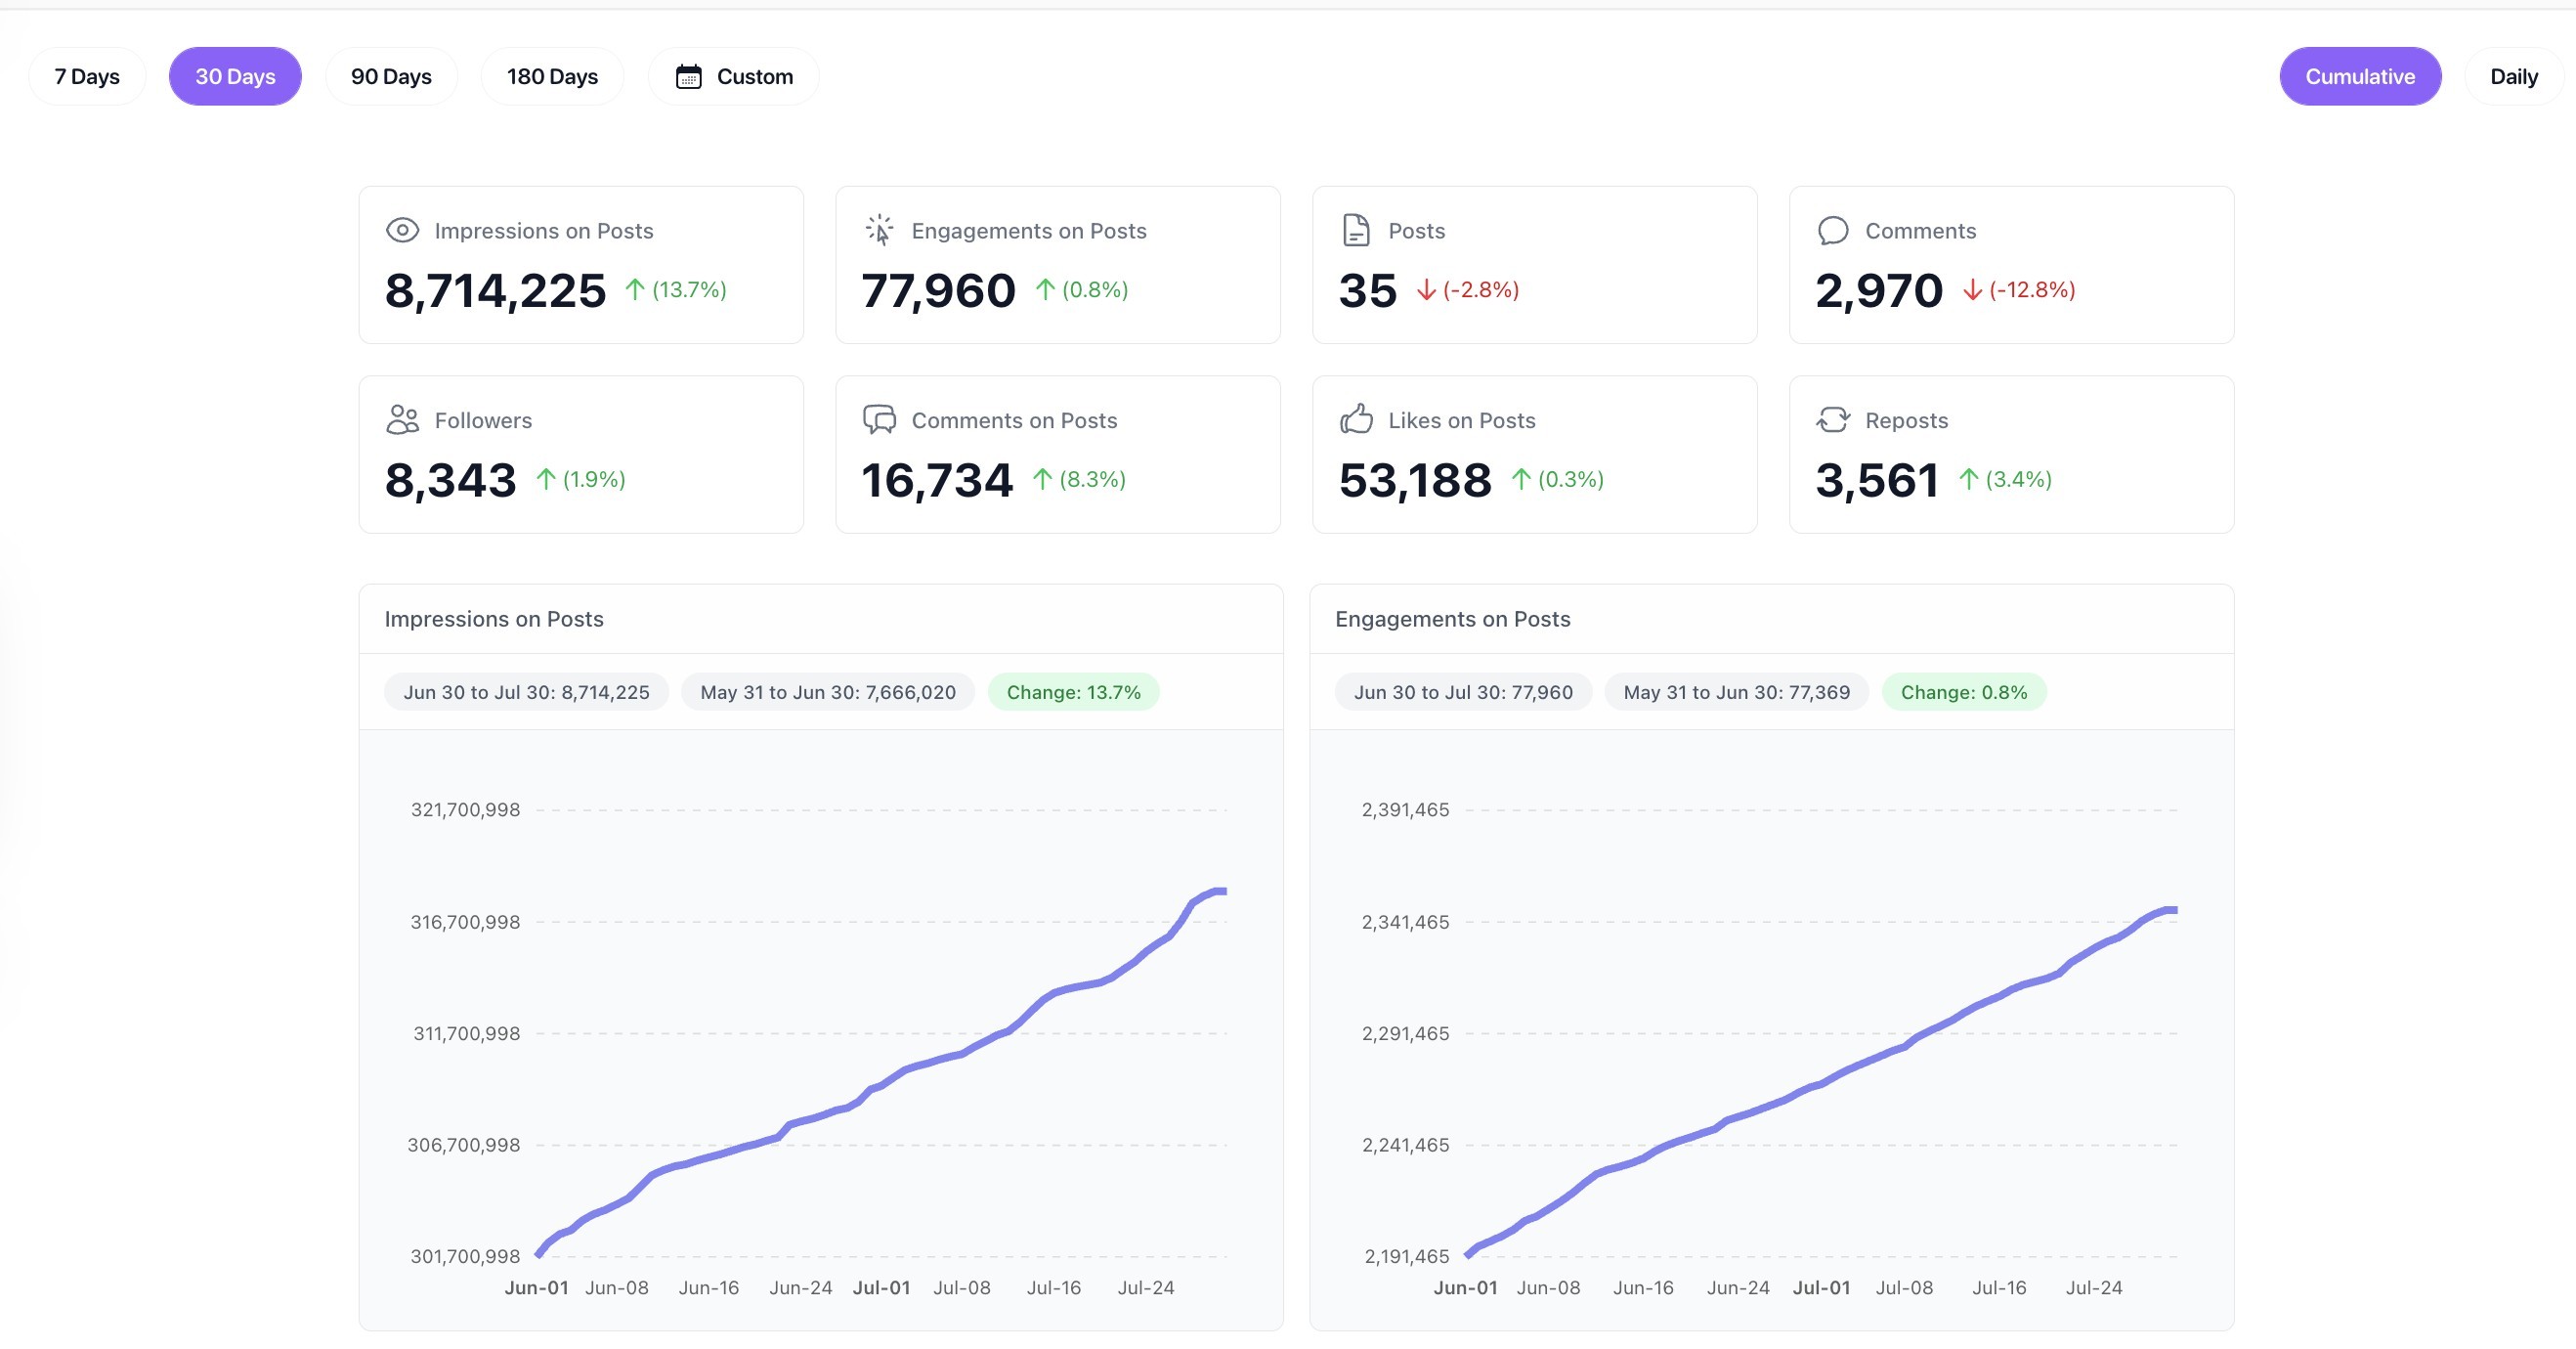Select the 7 Days range
Screen dimensions: 2576x1349
(x=87, y=76)
